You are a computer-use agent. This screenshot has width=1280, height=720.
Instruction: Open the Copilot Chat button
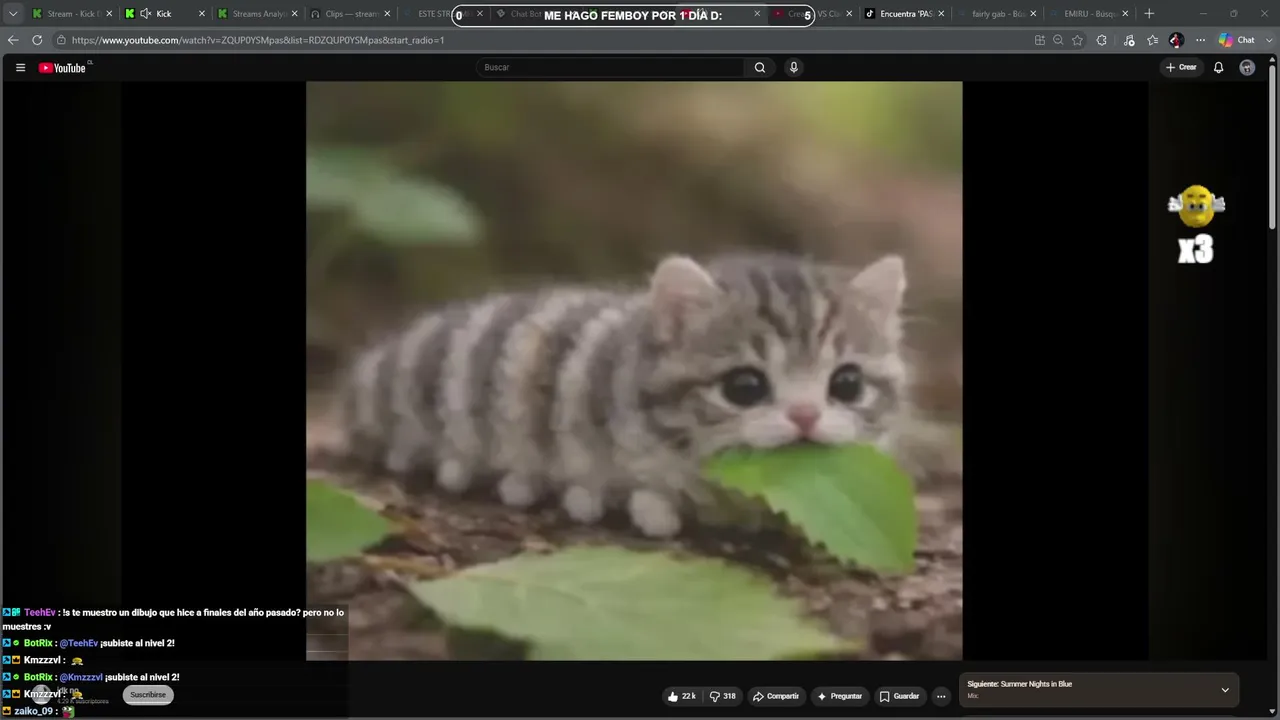tap(1237, 40)
